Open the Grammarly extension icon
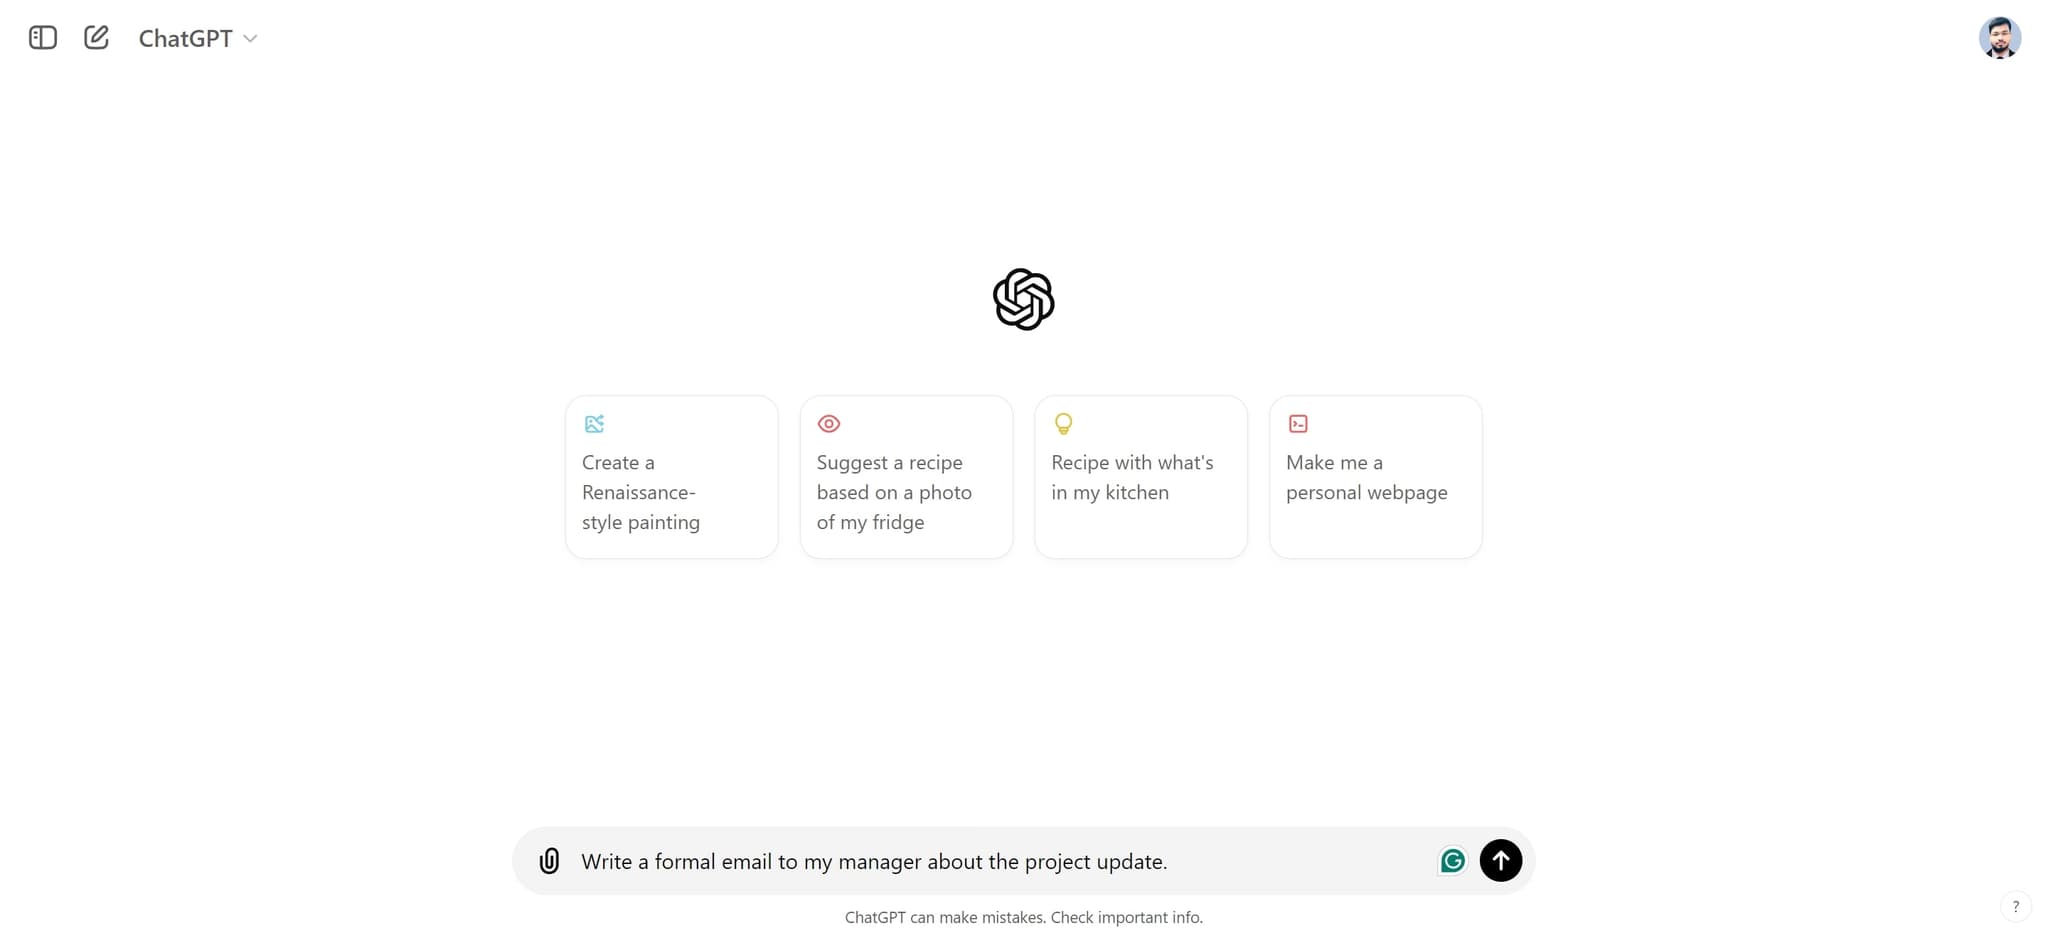 pos(1452,860)
